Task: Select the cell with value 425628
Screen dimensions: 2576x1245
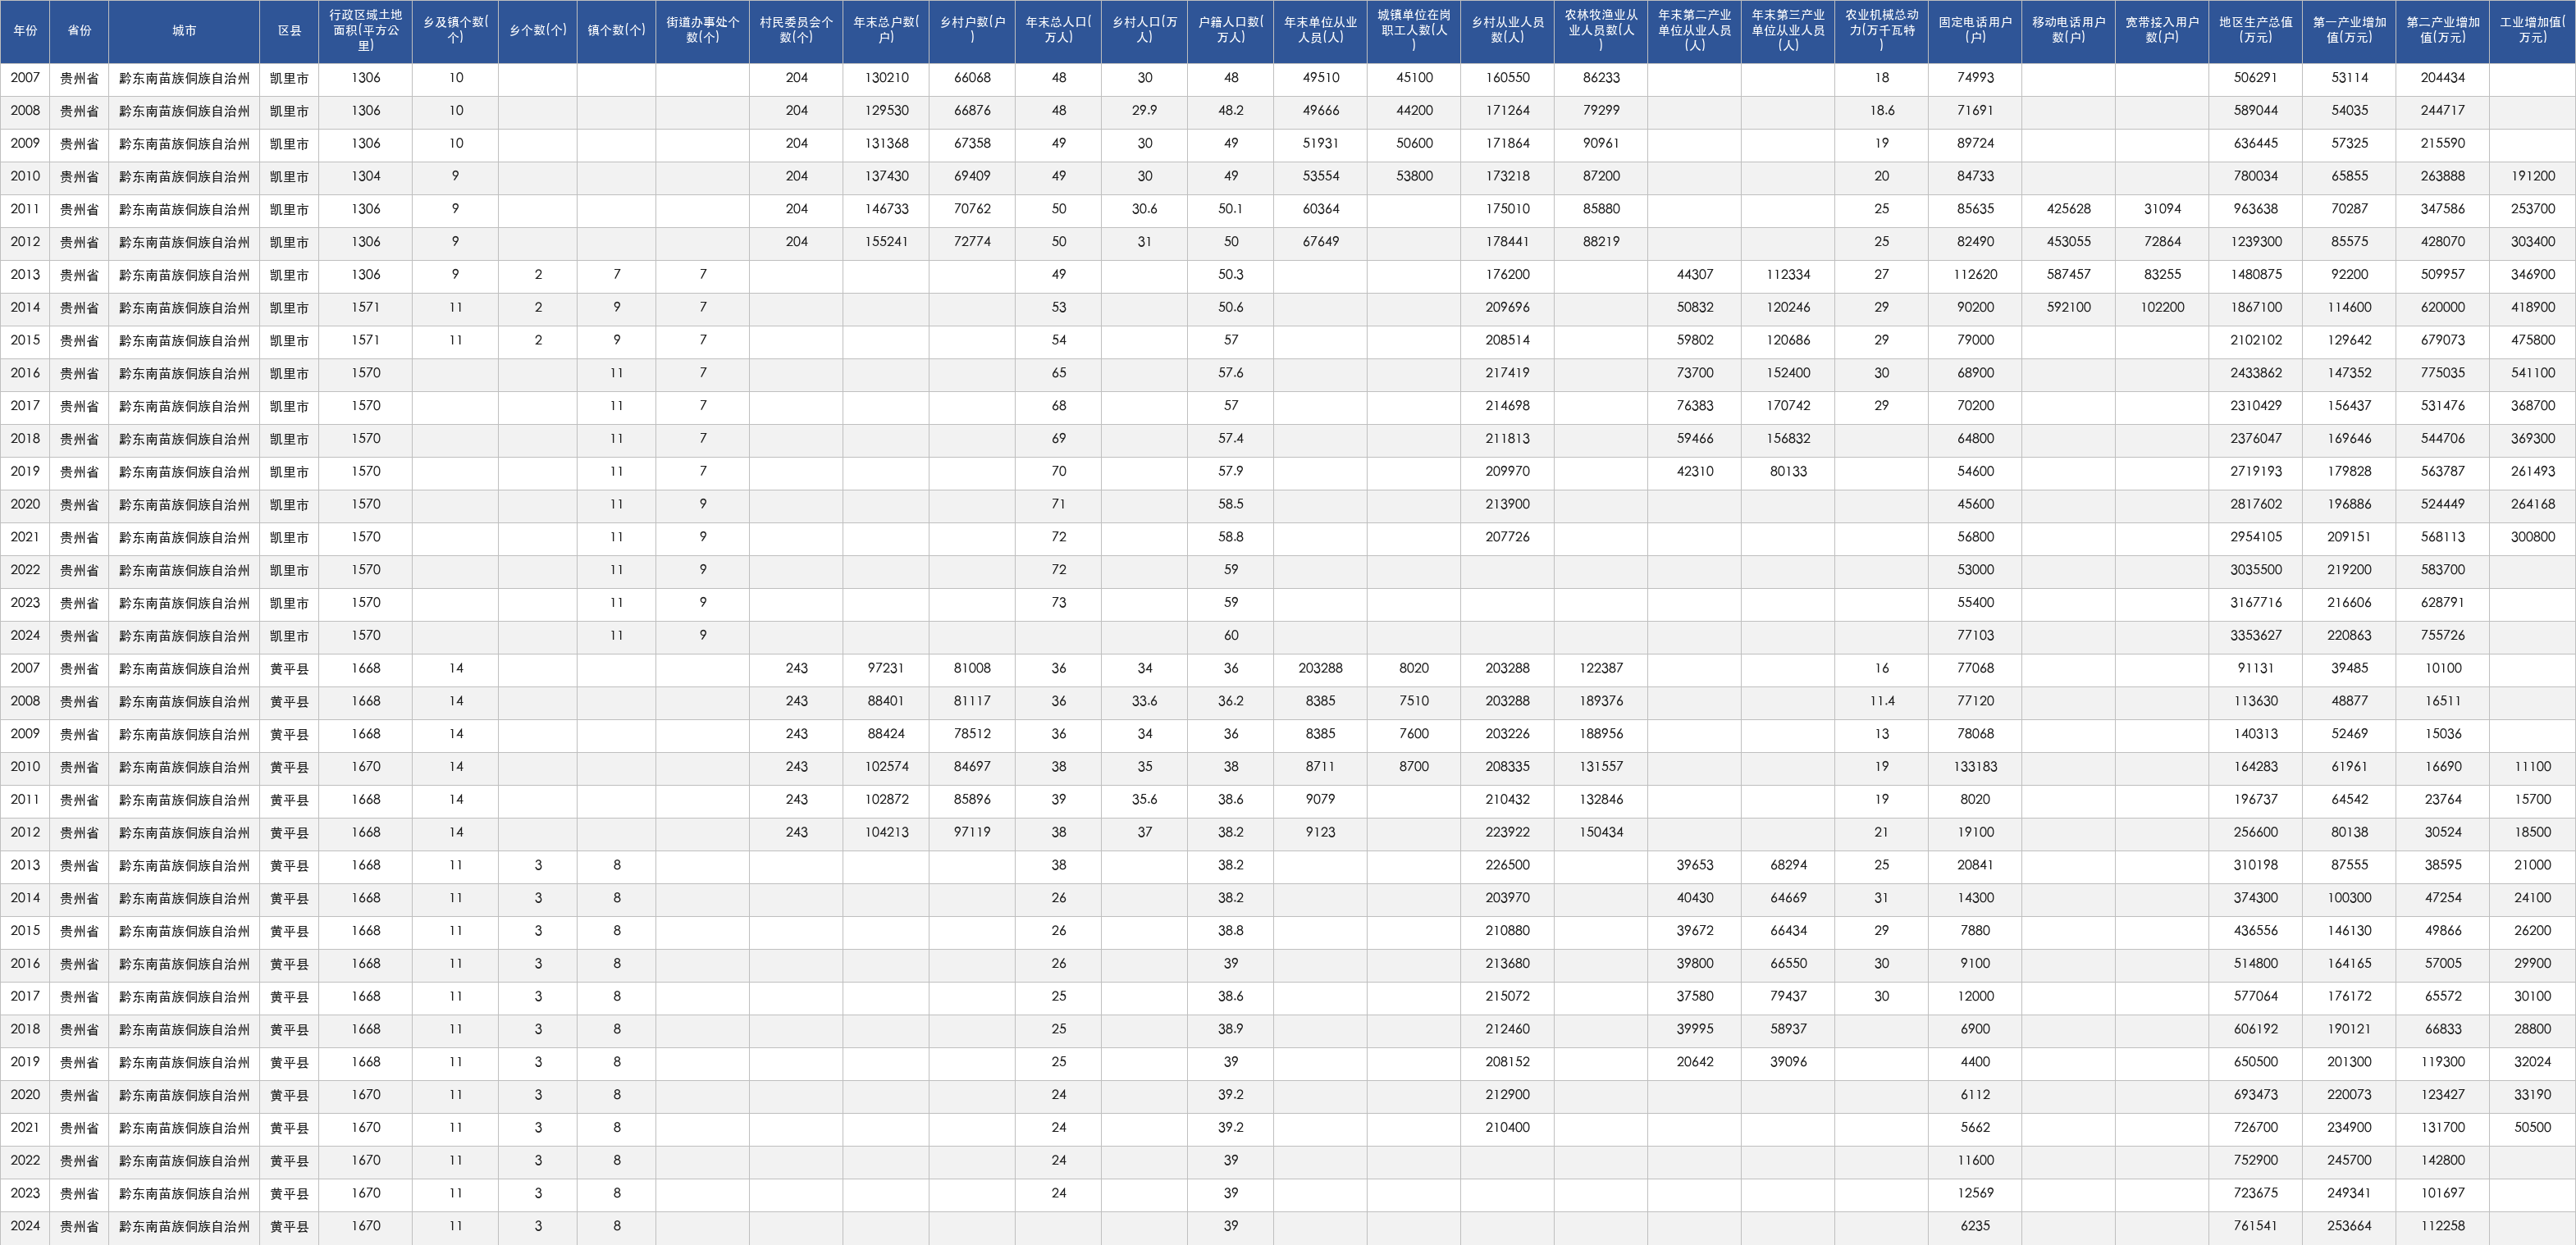Action: click(2068, 209)
